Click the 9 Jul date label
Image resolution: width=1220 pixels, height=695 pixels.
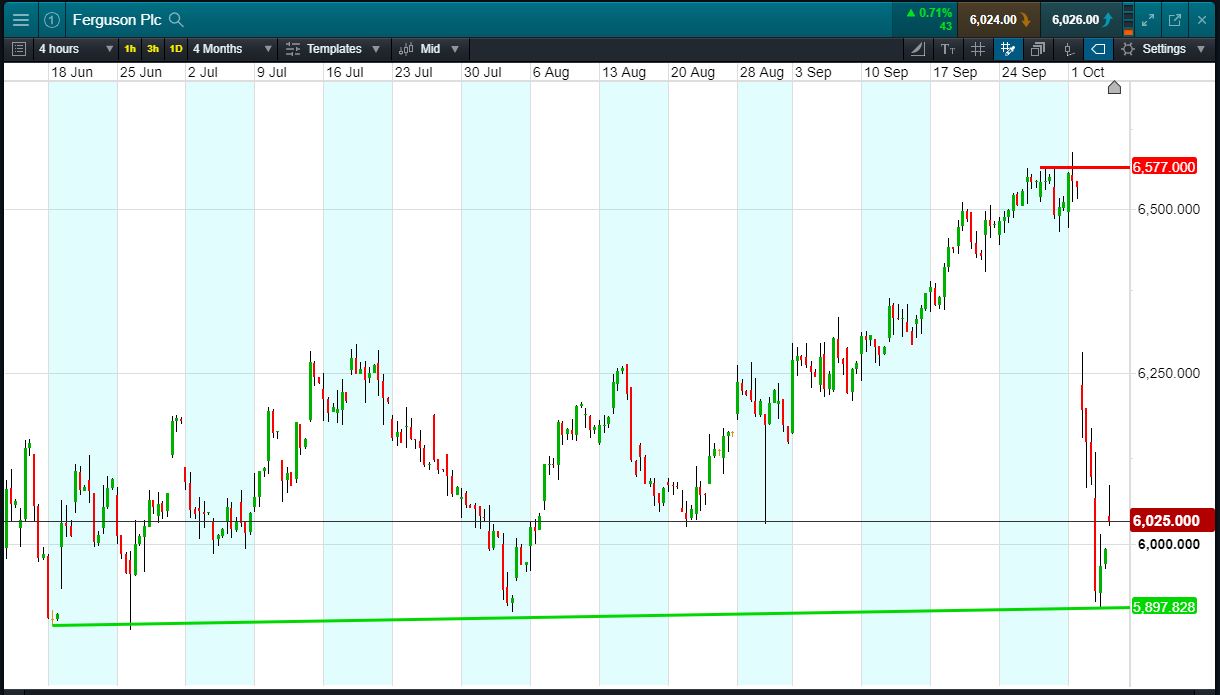272,72
